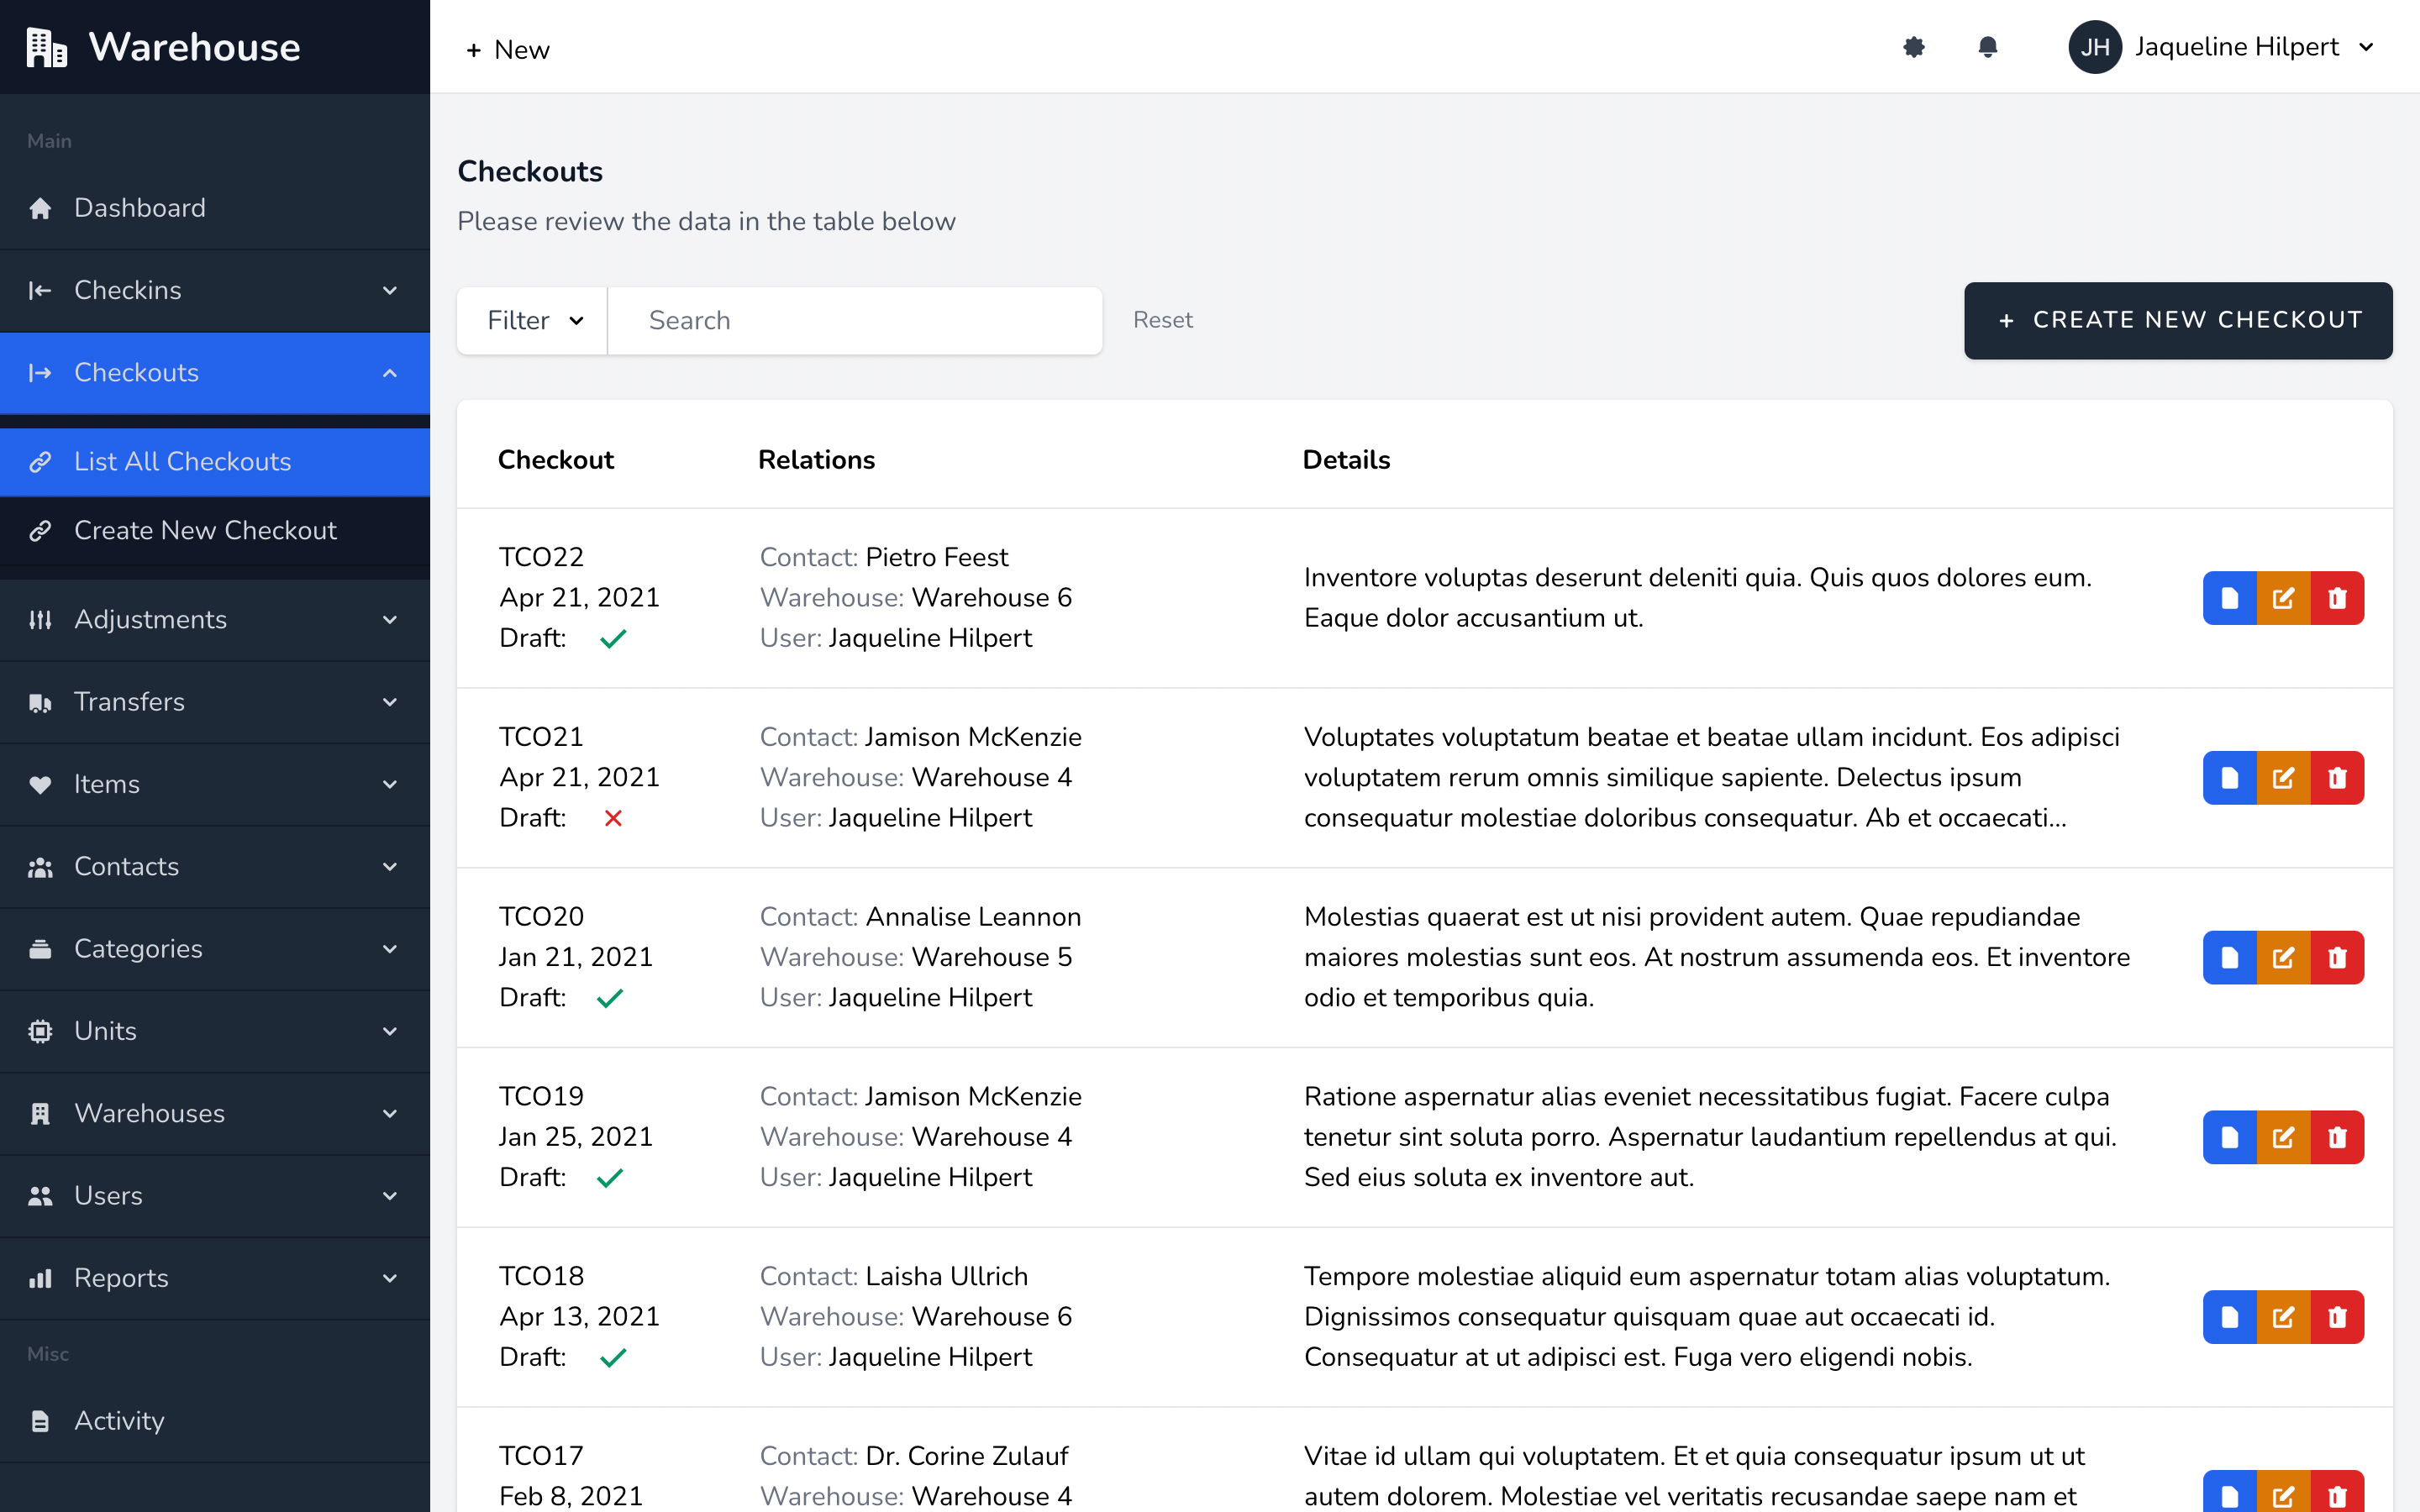Click the settings gear icon in header
The image size is (2420, 1512).
(1913, 47)
